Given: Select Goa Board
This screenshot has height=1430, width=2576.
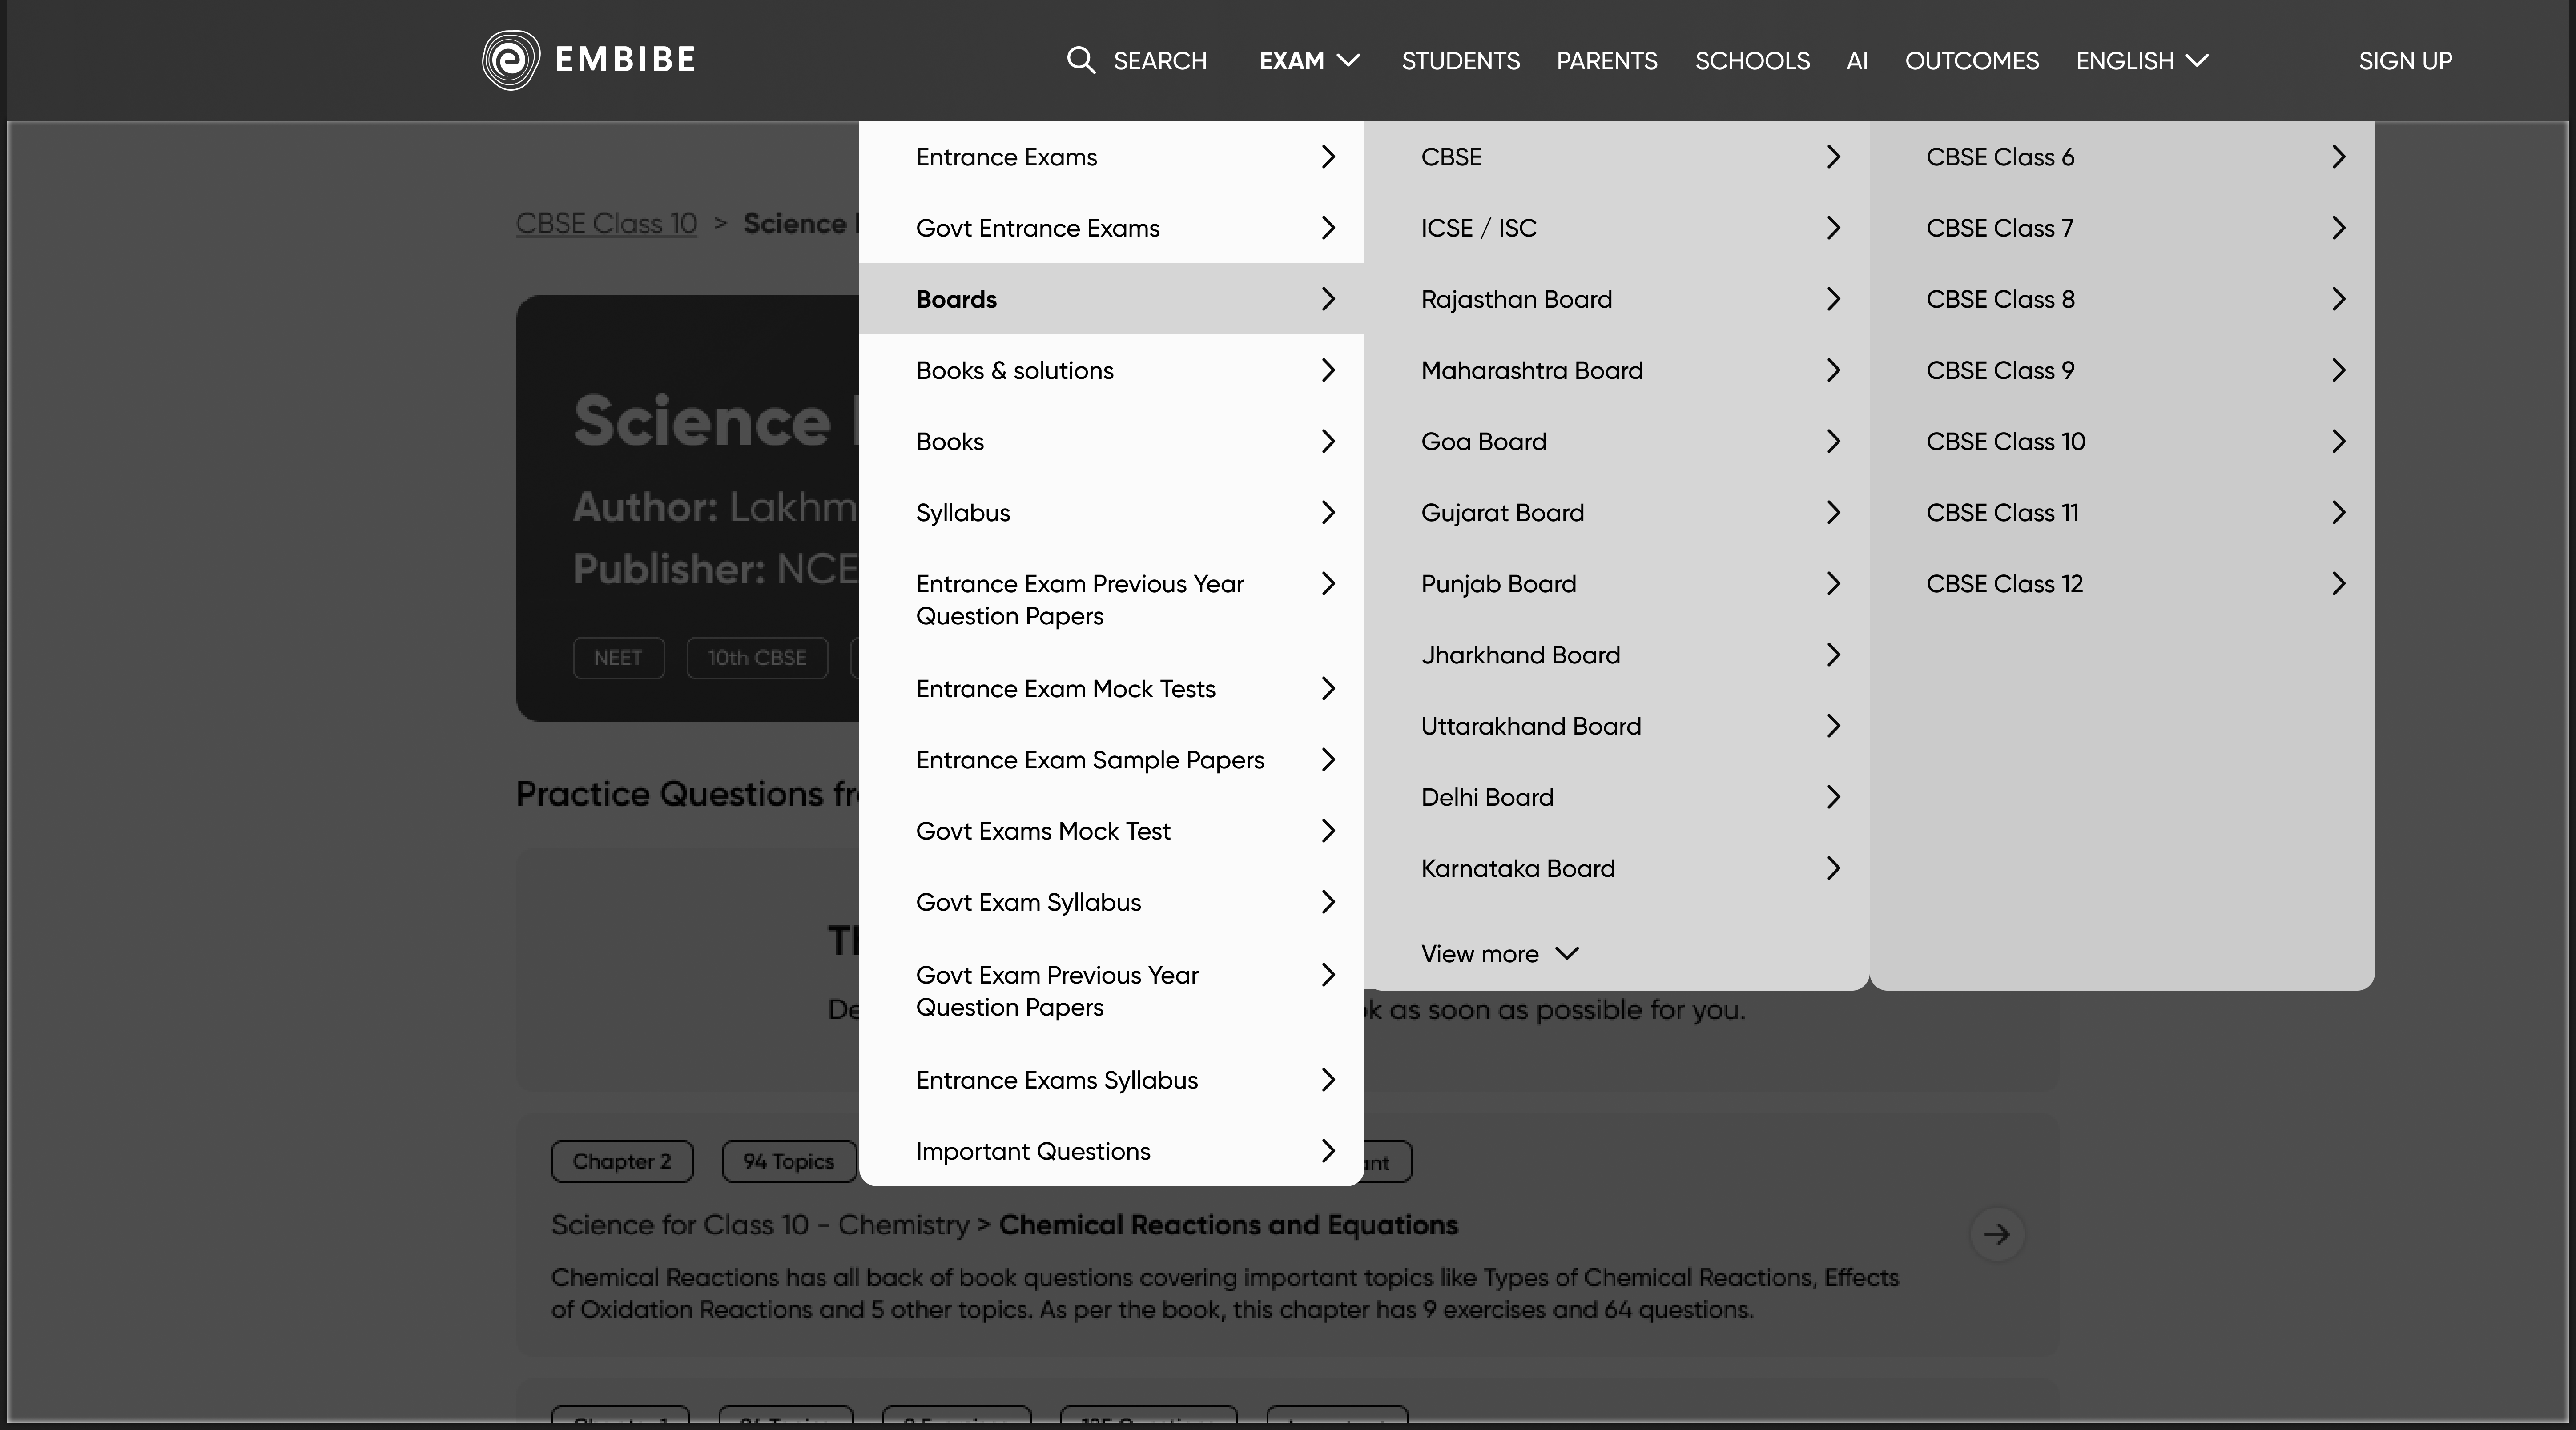Looking at the screenshot, I should (x=1617, y=441).
